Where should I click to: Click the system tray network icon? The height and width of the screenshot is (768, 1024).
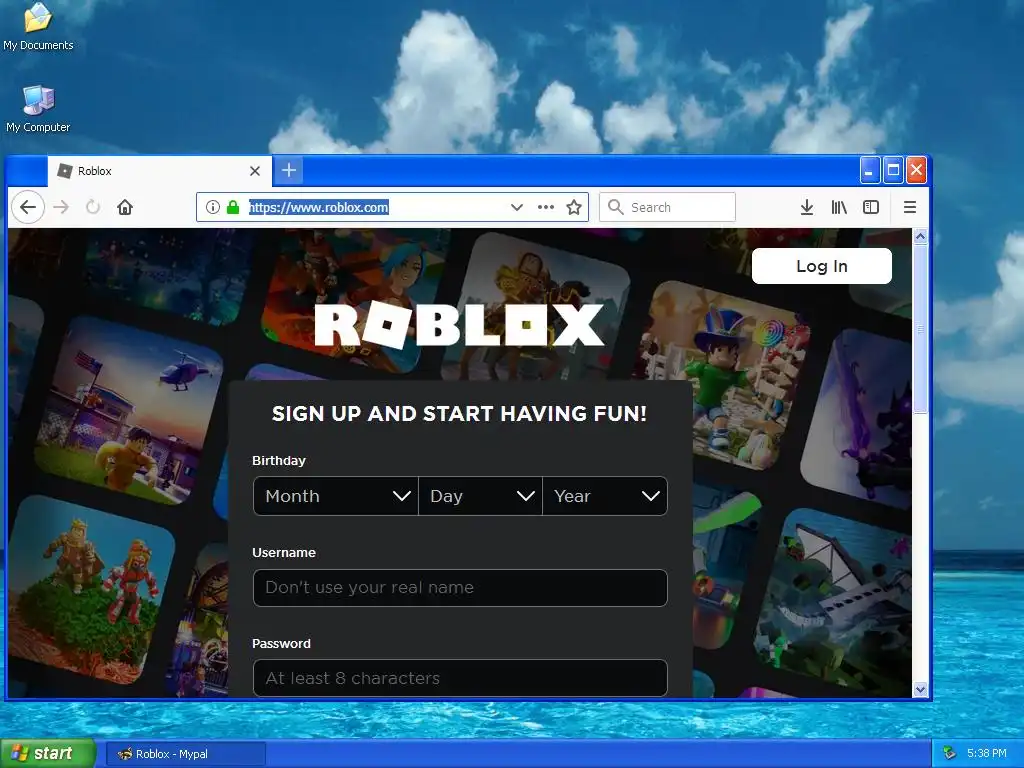click(x=949, y=753)
